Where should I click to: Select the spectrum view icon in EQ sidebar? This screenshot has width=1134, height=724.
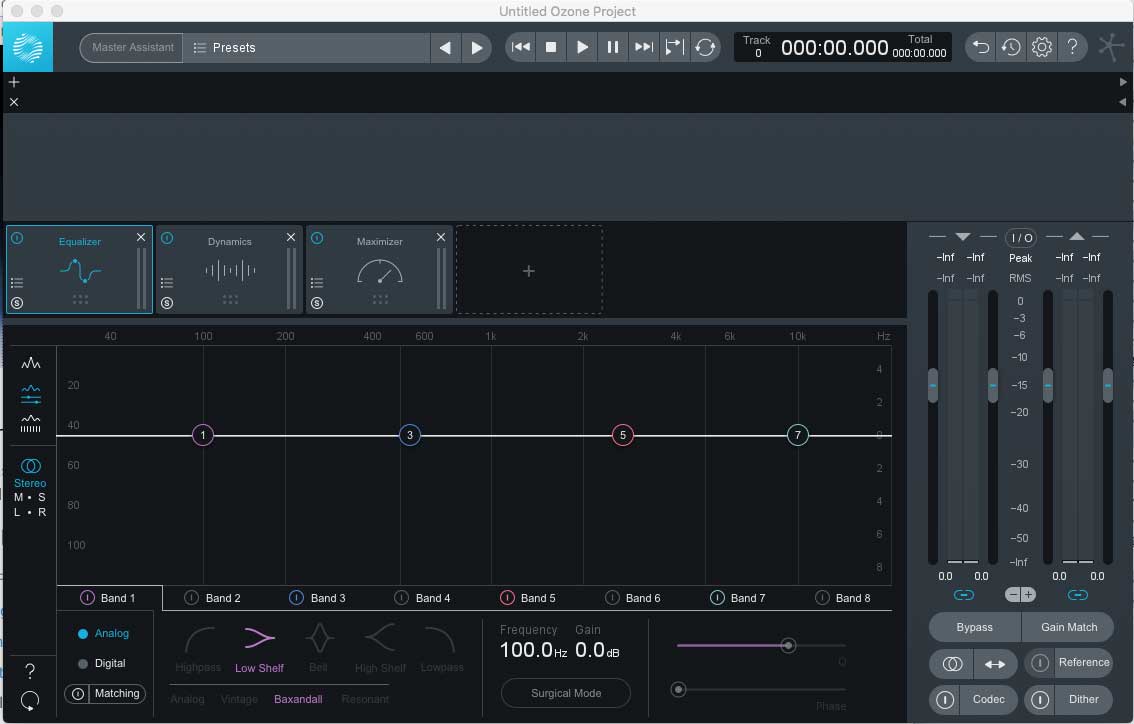tap(31, 363)
